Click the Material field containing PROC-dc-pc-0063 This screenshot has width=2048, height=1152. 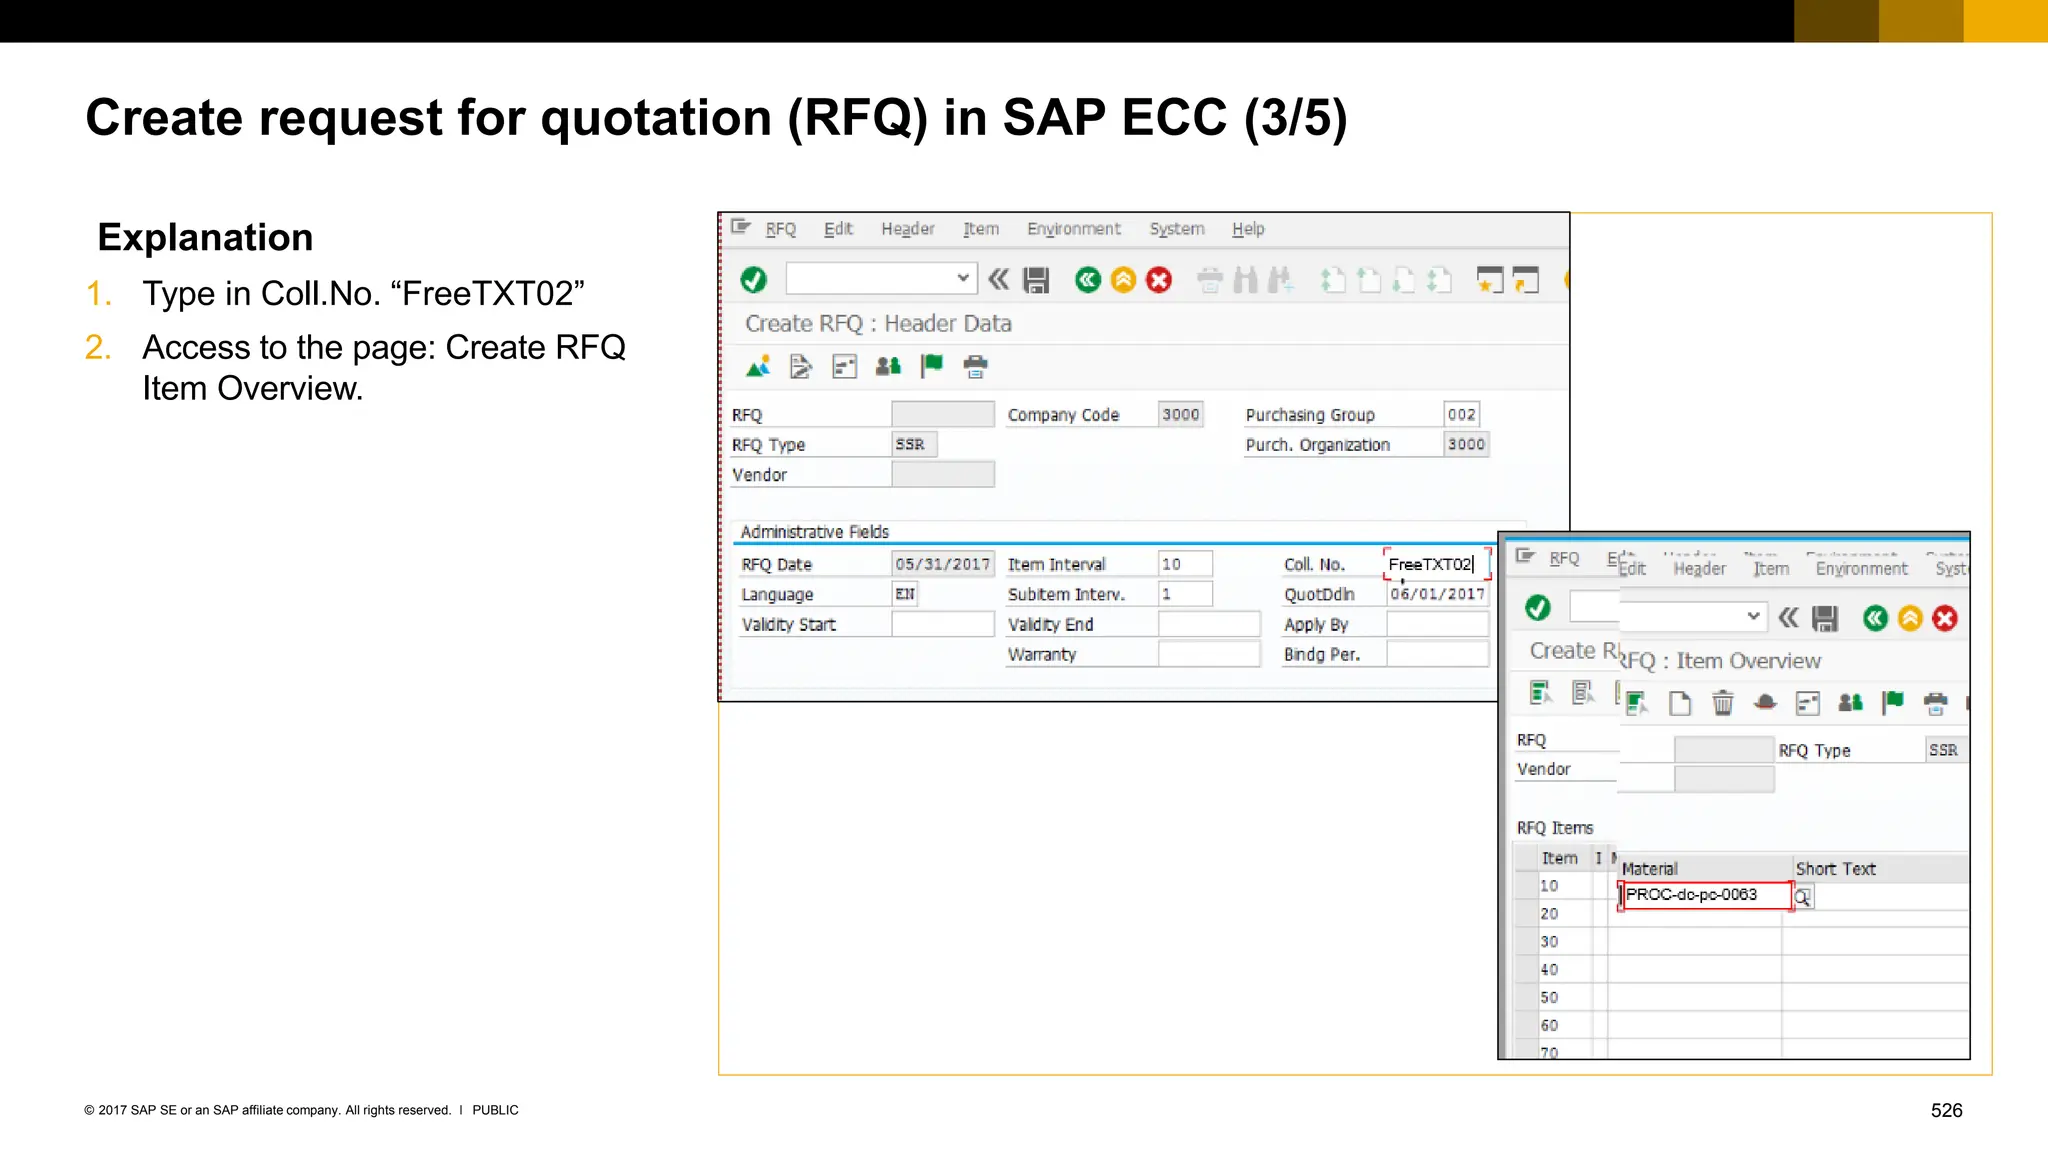pos(1705,895)
